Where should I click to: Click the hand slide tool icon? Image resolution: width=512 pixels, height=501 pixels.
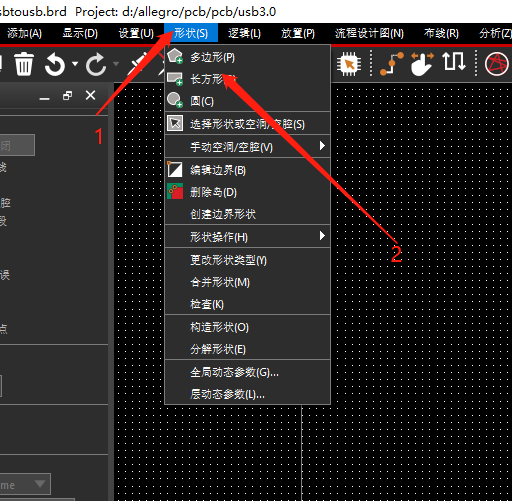422,64
